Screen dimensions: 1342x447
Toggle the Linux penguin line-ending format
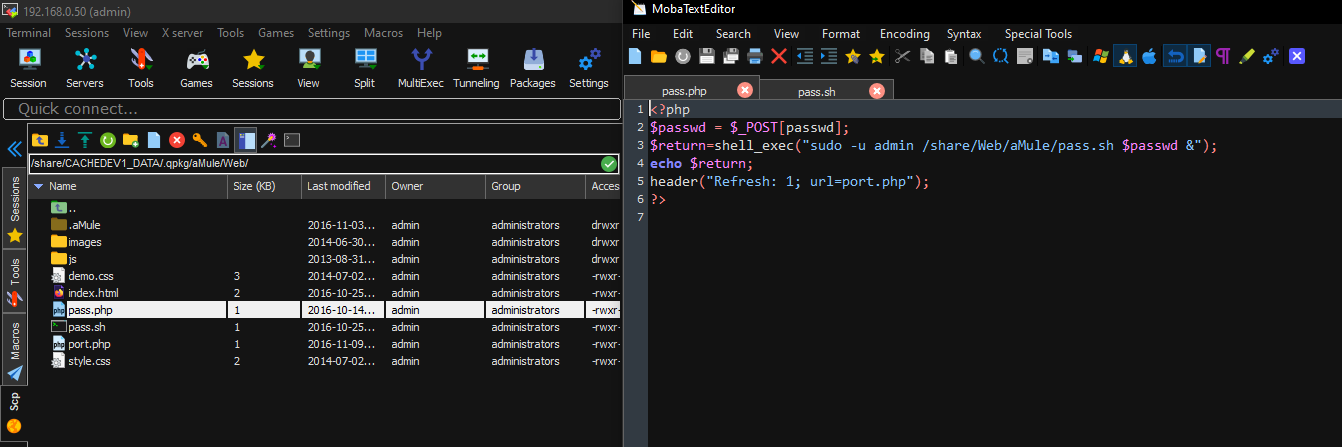click(1125, 56)
